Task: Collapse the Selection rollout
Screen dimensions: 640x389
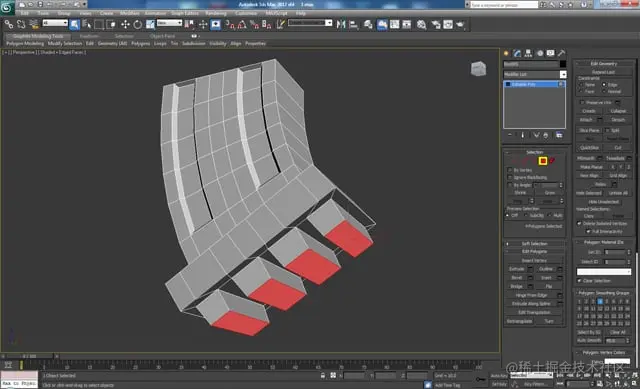Action: (x=534, y=152)
